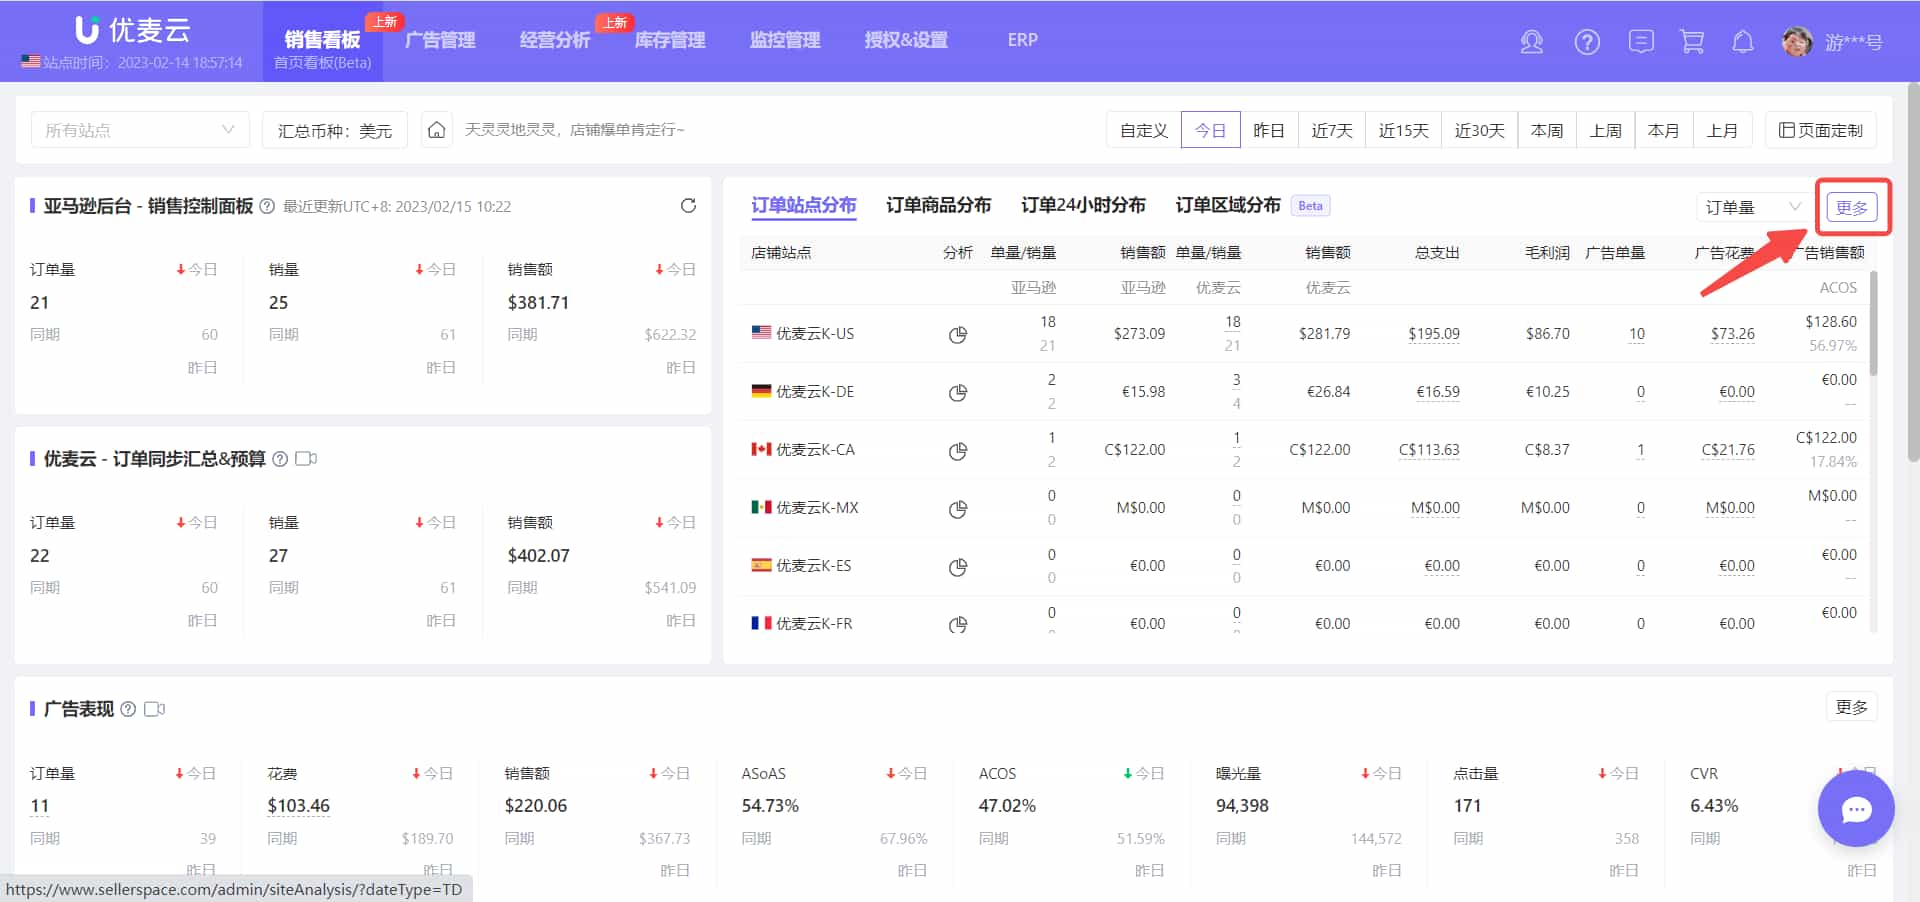Screen dimensions: 1920x902
Task: Open the shopping cart icon
Action: [x=1692, y=41]
